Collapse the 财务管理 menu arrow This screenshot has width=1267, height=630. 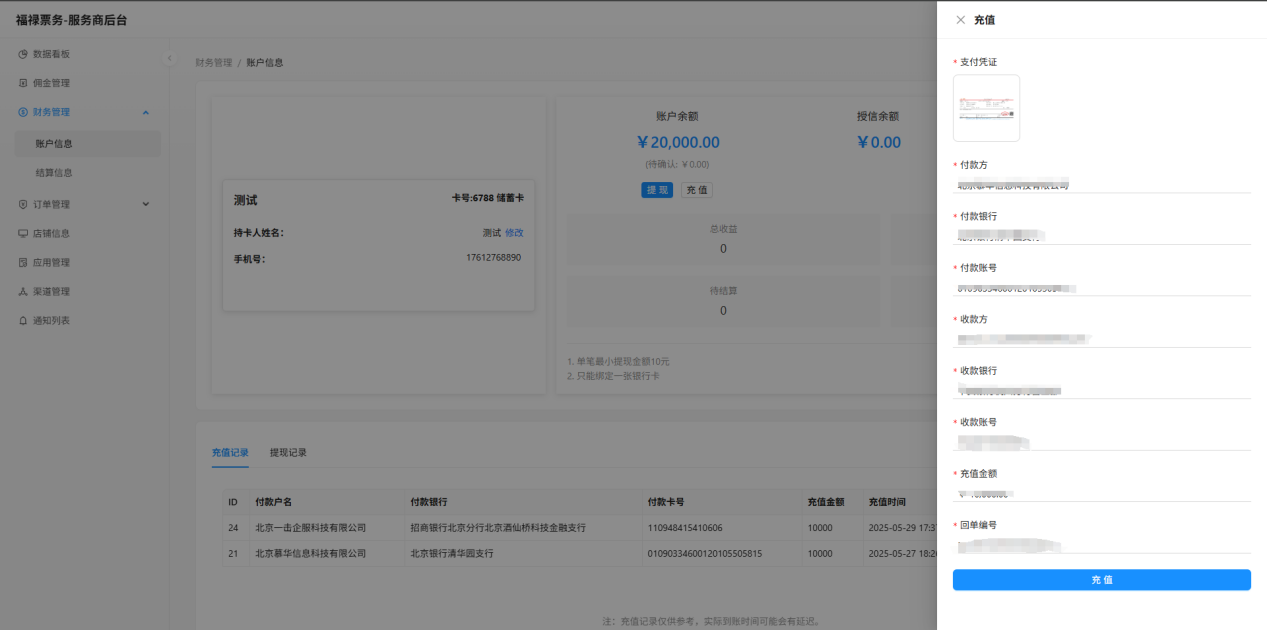click(x=146, y=112)
